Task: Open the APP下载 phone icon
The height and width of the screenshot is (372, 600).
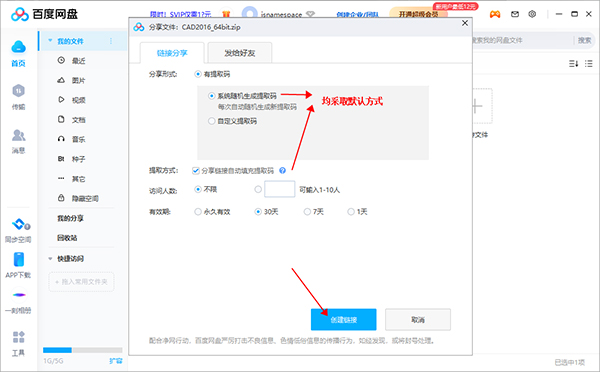Action: pyautogui.click(x=18, y=259)
